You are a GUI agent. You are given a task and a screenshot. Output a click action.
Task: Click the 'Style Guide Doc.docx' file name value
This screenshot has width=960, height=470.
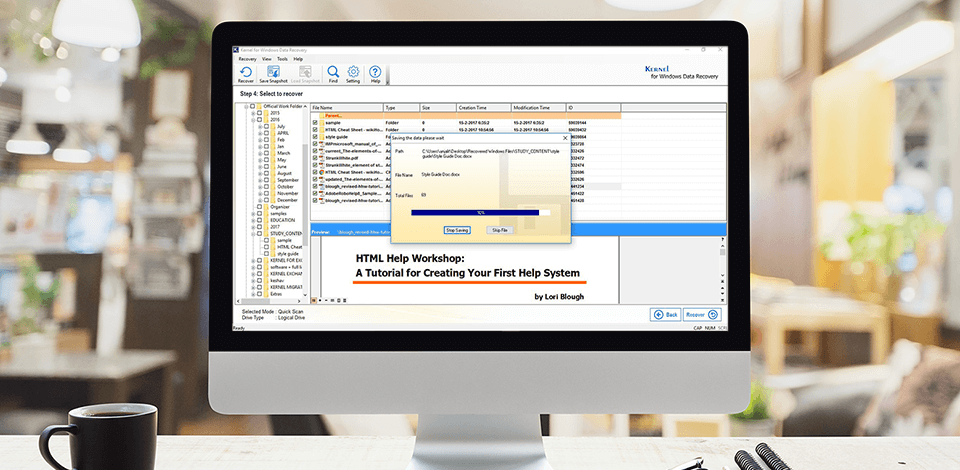[441, 174]
